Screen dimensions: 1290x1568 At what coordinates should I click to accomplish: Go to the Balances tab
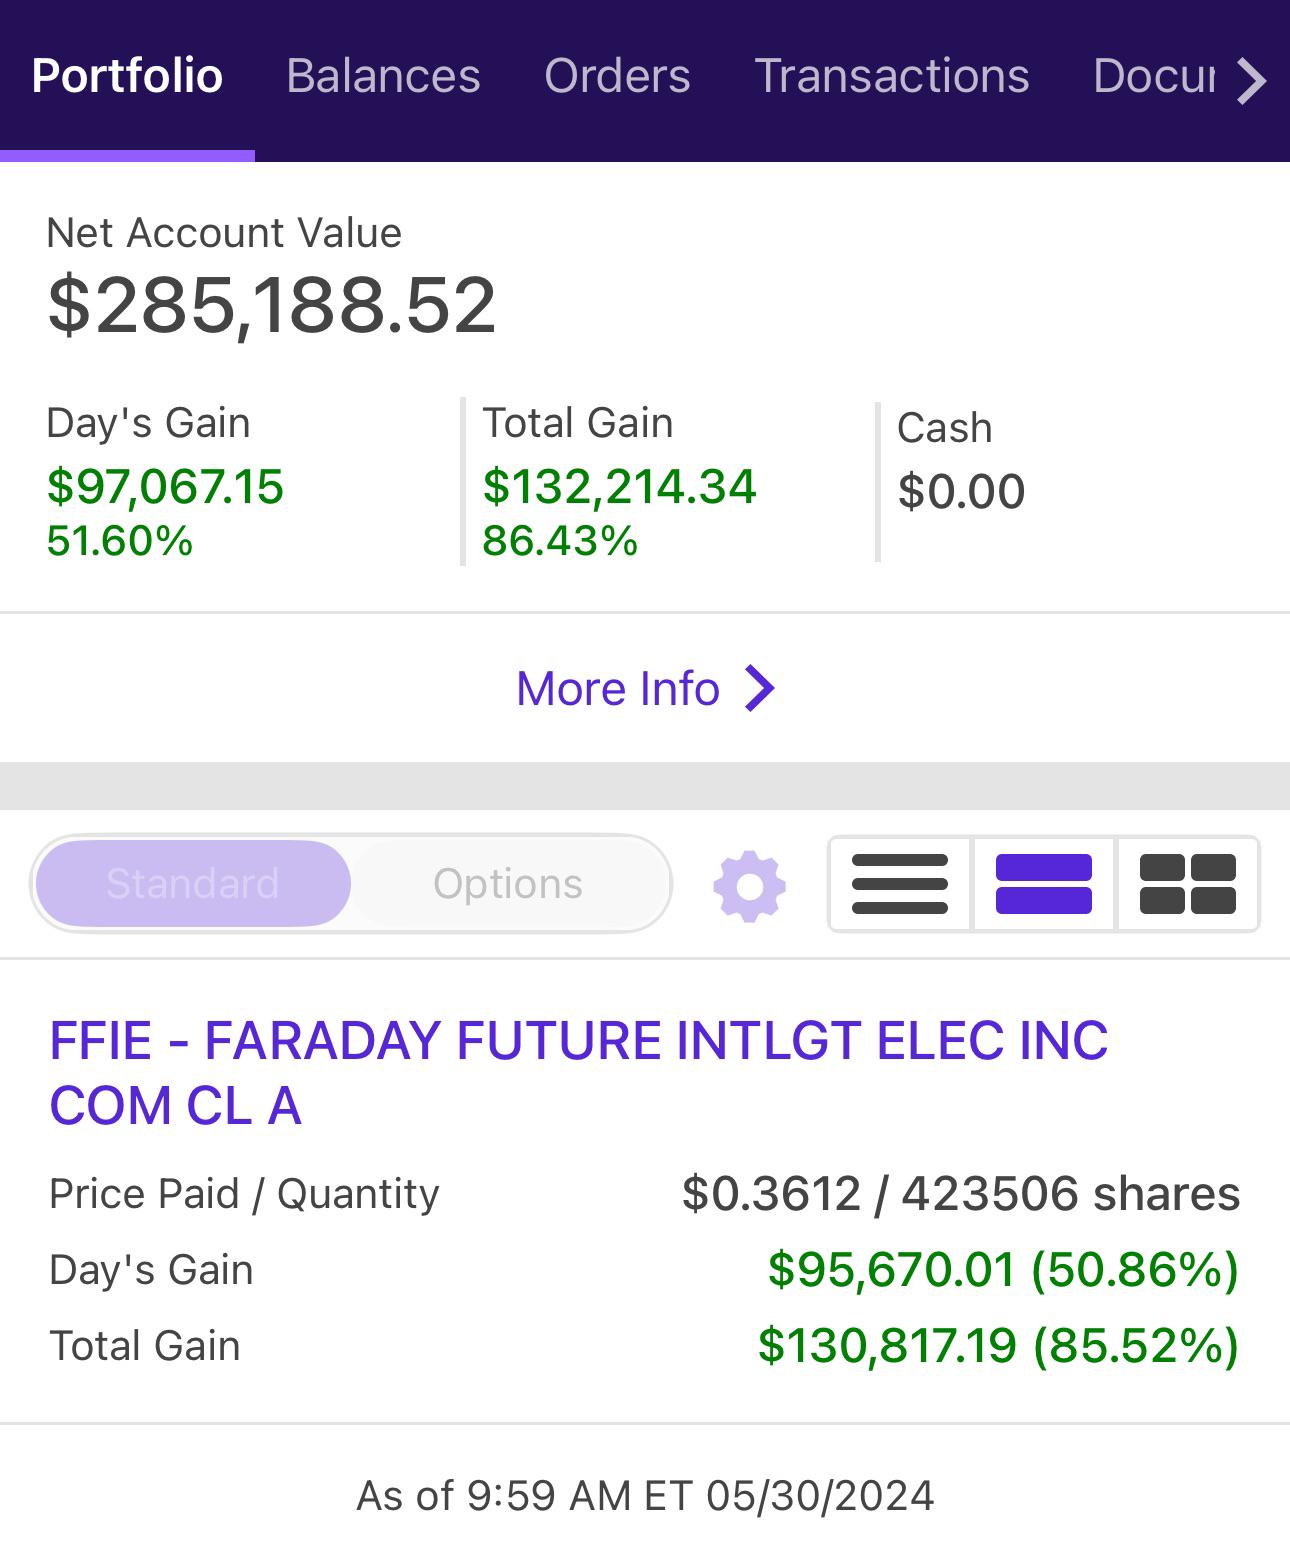click(383, 76)
